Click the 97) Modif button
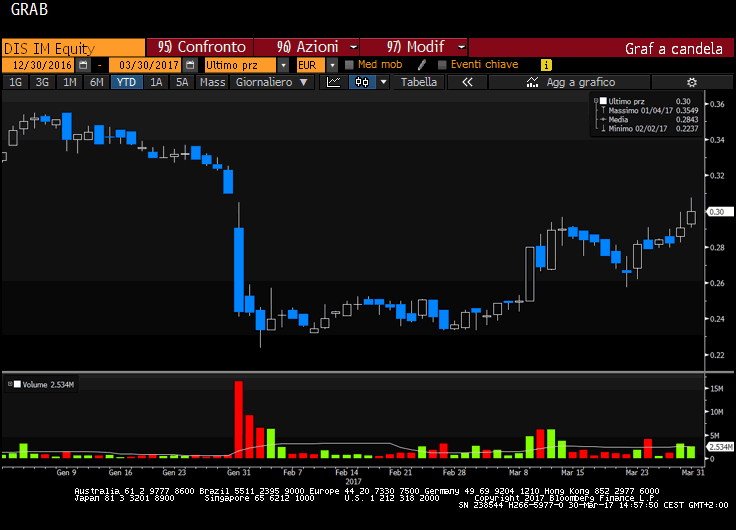 pyautogui.click(x=414, y=47)
